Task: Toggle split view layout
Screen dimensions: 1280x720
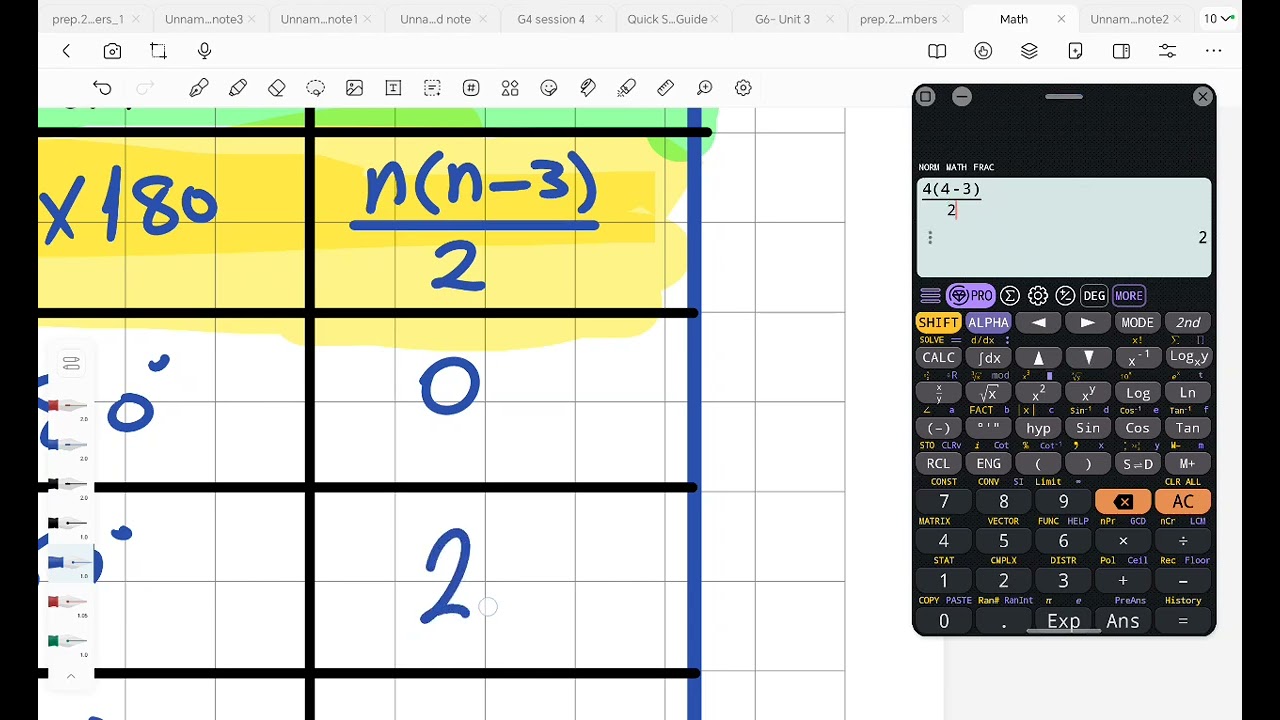Action: [x=1121, y=51]
